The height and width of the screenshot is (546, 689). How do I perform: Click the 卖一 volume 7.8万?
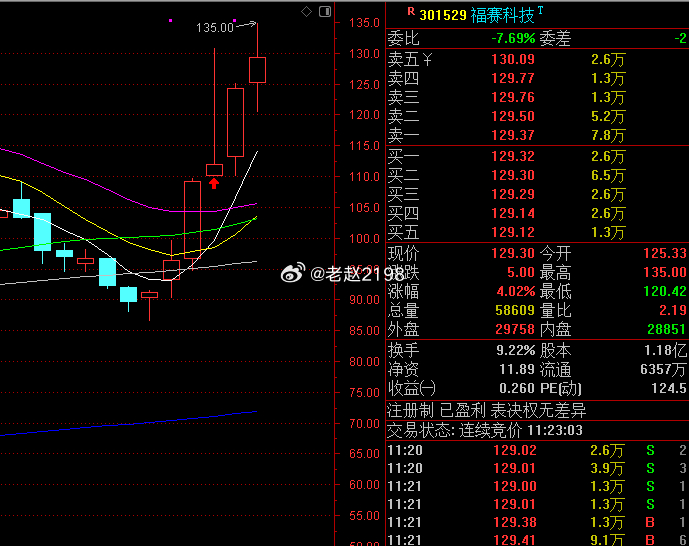pyautogui.click(x=608, y=135)
